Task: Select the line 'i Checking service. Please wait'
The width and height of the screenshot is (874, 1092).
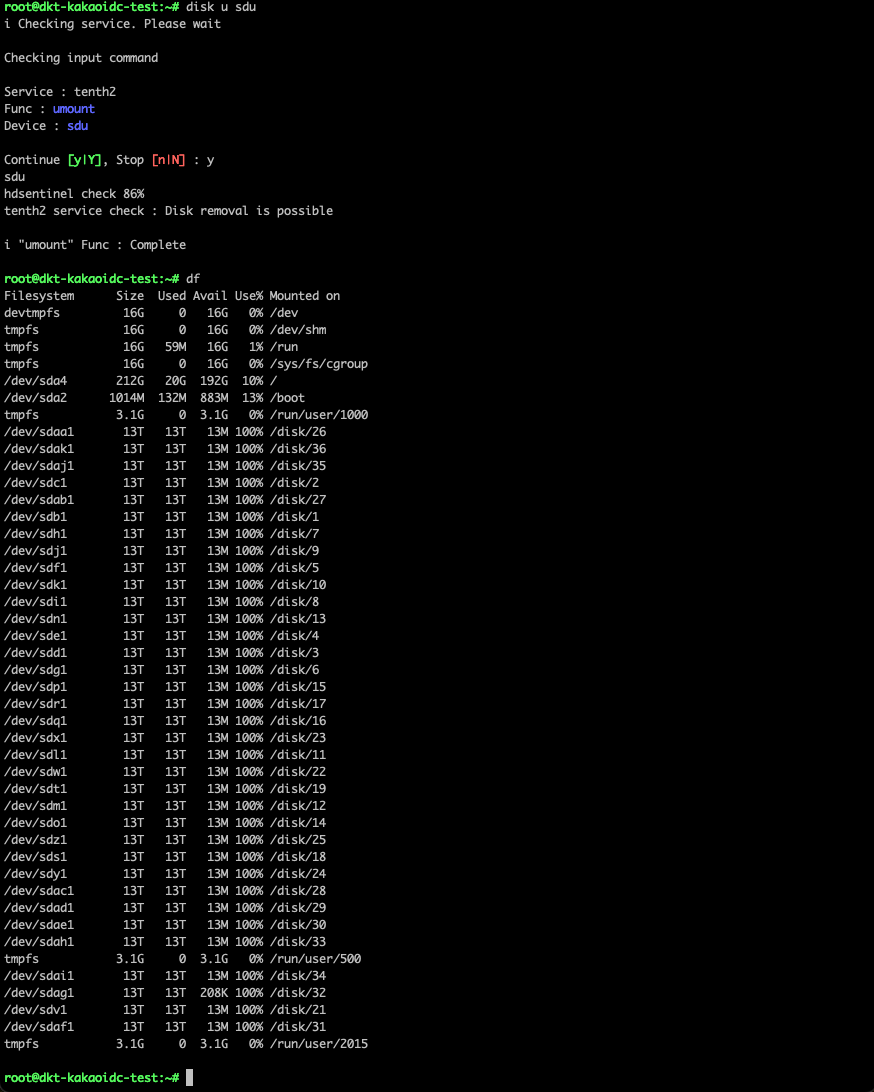Action: point(112,24)
